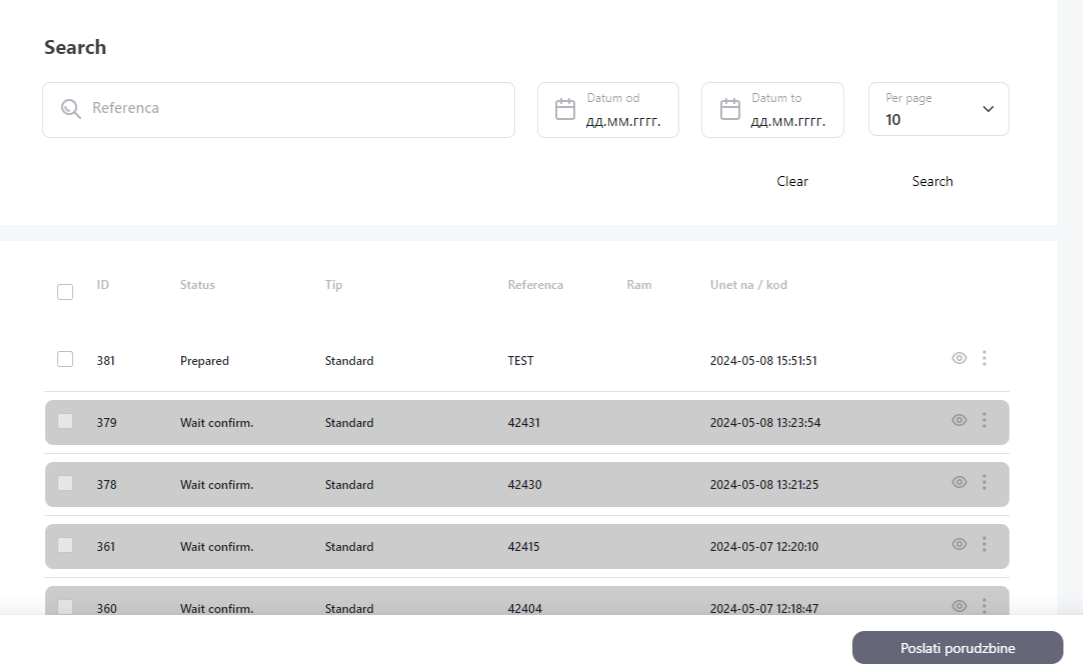Sort table by Status column header

(197, 285)
